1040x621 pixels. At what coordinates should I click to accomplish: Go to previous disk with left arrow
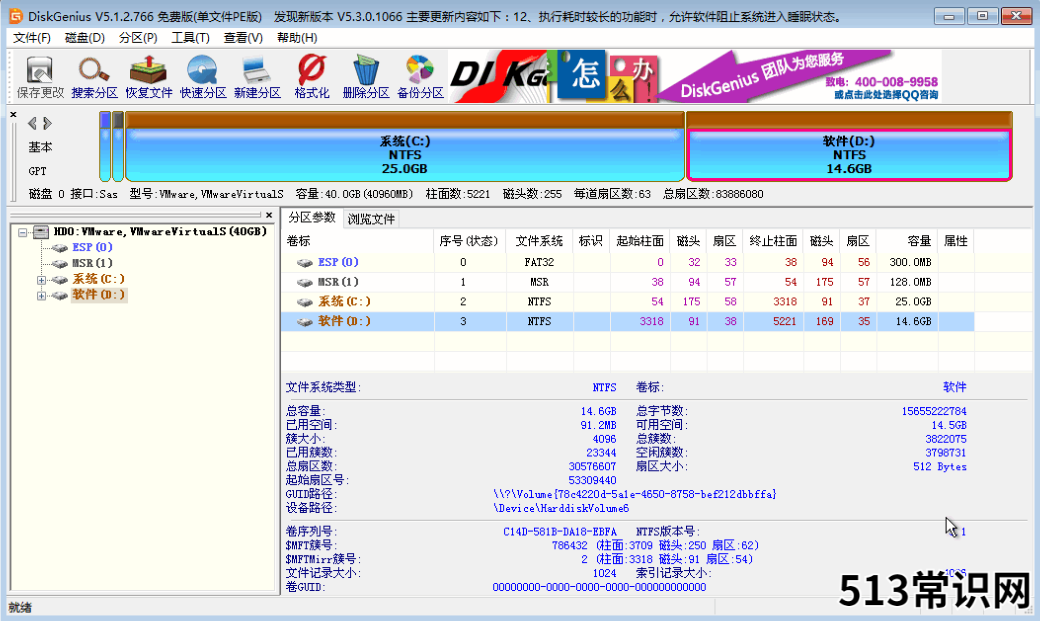point(32,123)
